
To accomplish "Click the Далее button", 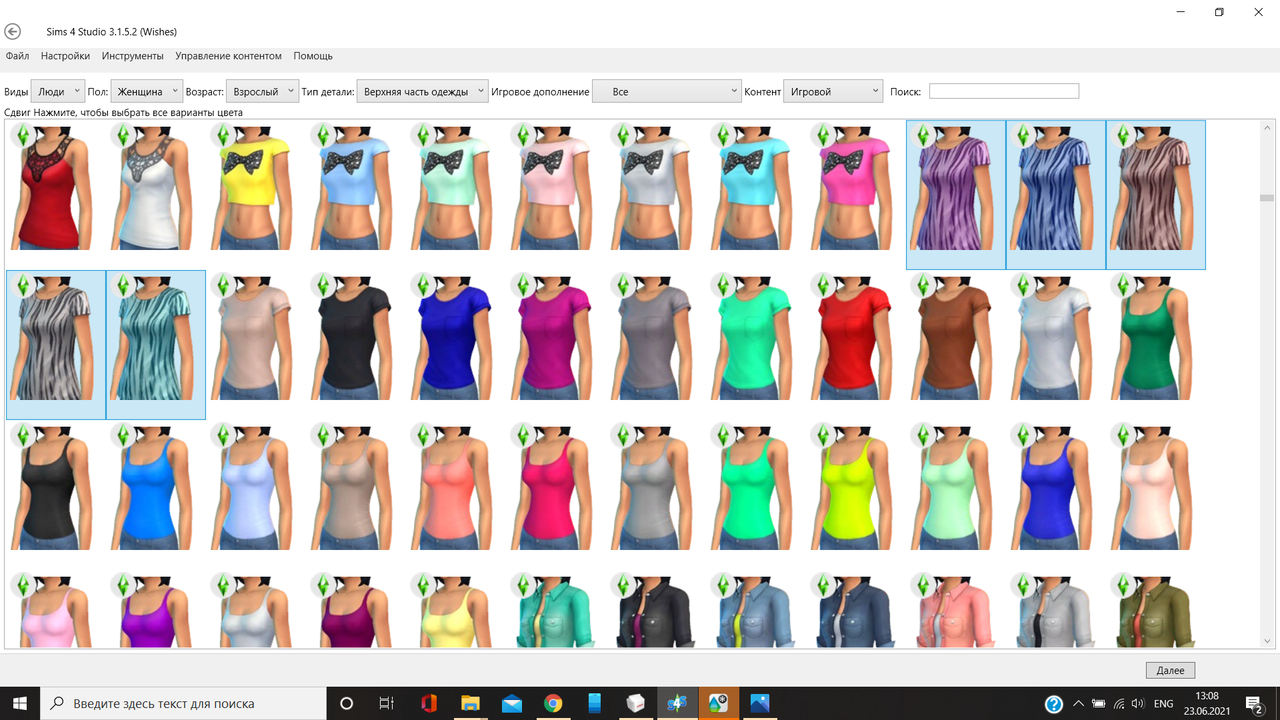I will [1170, 670].
